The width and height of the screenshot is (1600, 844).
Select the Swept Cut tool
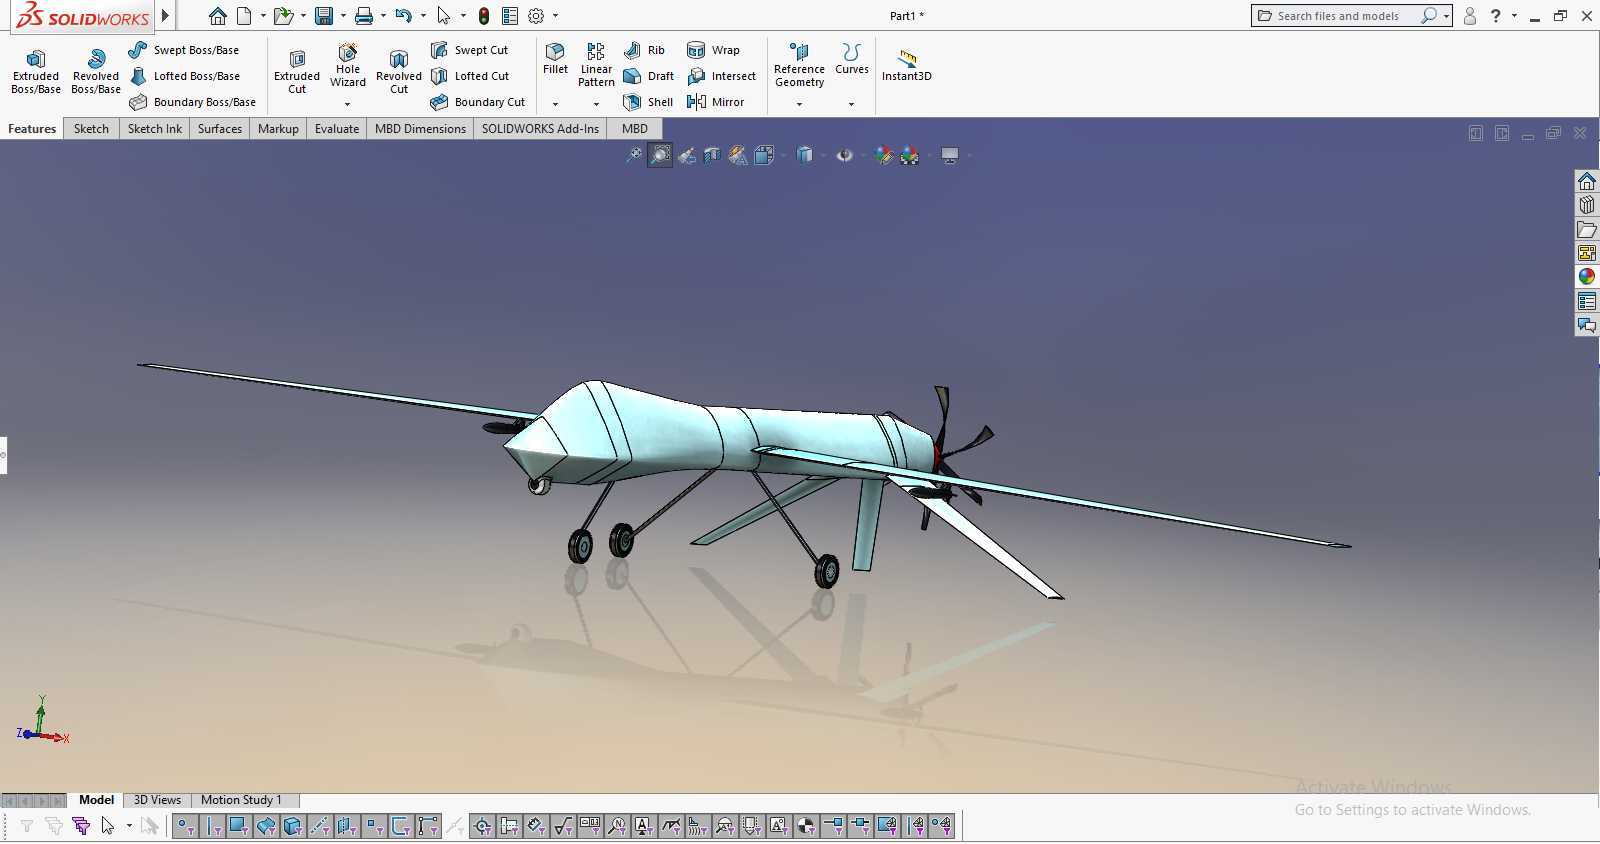pyautogui.click(x=470, y=50)
